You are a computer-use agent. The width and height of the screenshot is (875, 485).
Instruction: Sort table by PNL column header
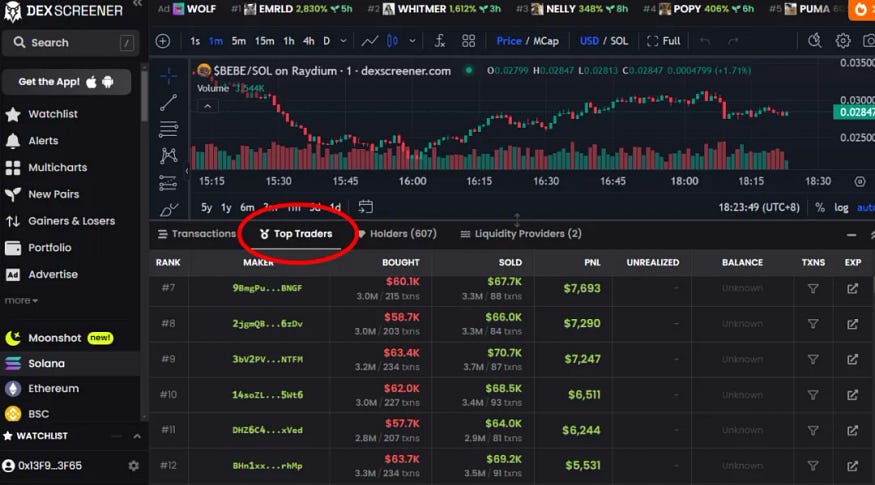[x=592, y=262]
